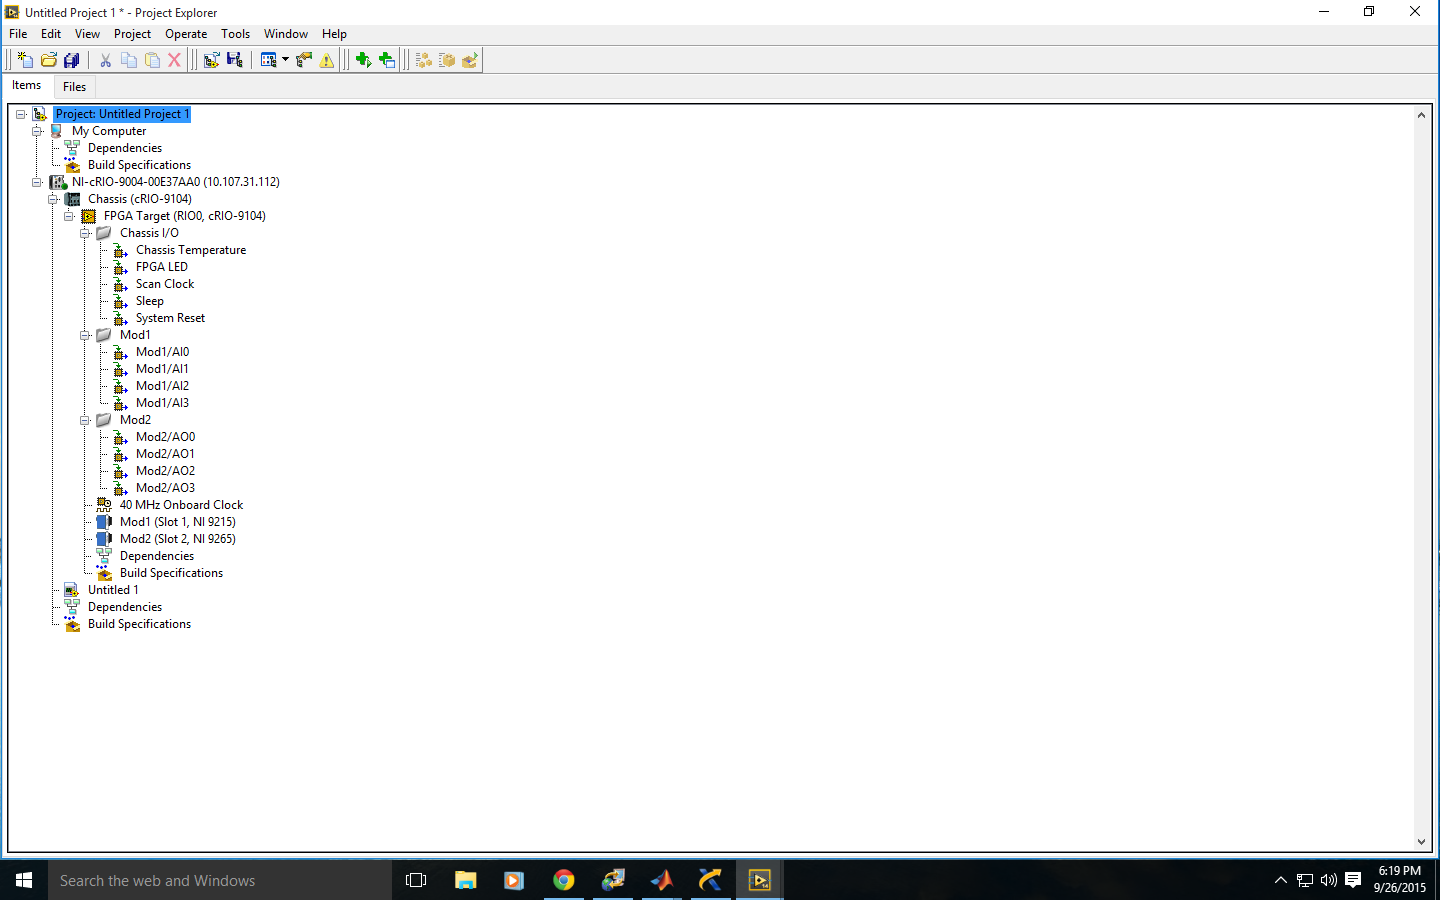Click the Compile toolbar icon
Viewport: 1440px width, 900px height.
211,60
